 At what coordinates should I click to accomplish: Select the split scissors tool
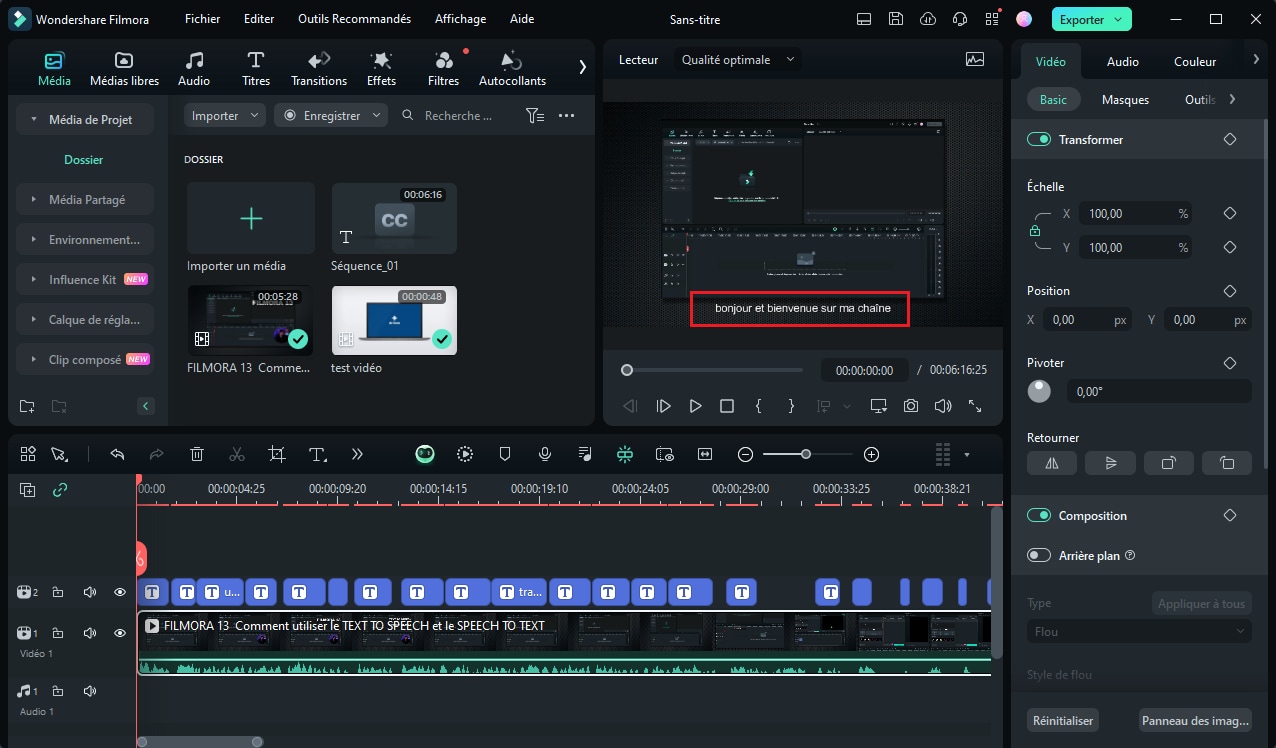pyautogui.click(x=237, y=454)
